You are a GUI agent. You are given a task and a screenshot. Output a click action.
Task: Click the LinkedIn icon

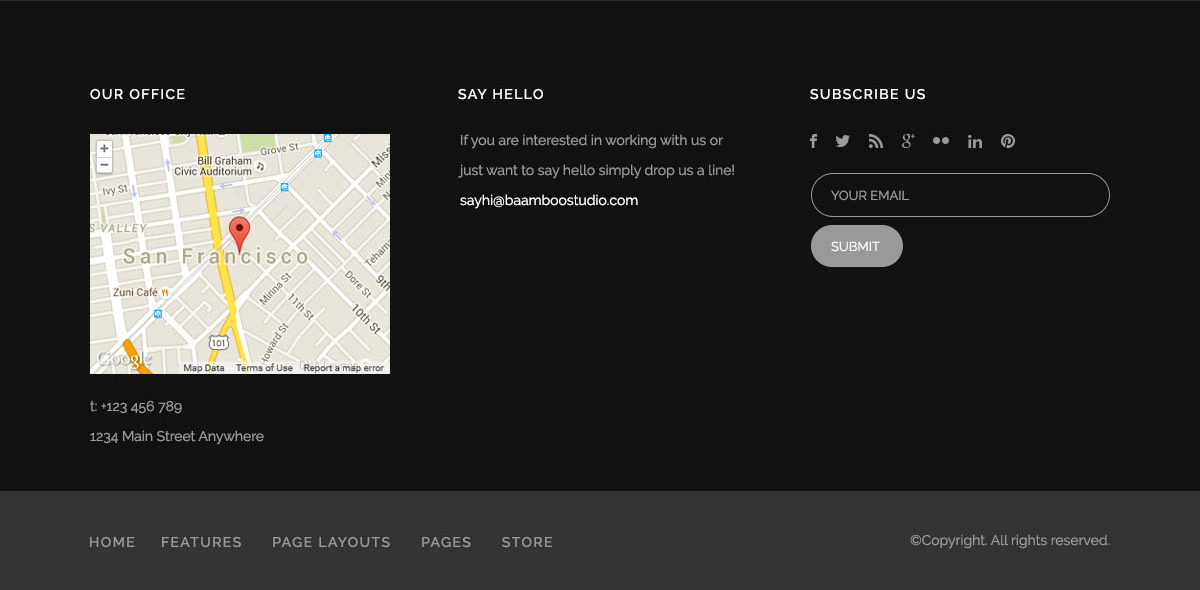tap(975, 141)
